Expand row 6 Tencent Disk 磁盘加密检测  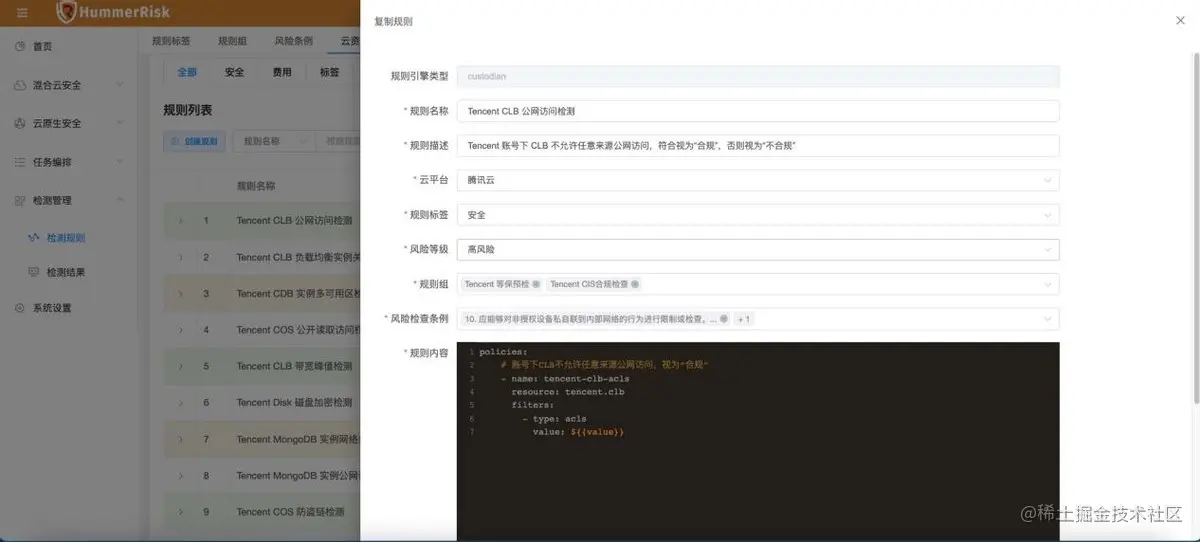tap(181, 402)
